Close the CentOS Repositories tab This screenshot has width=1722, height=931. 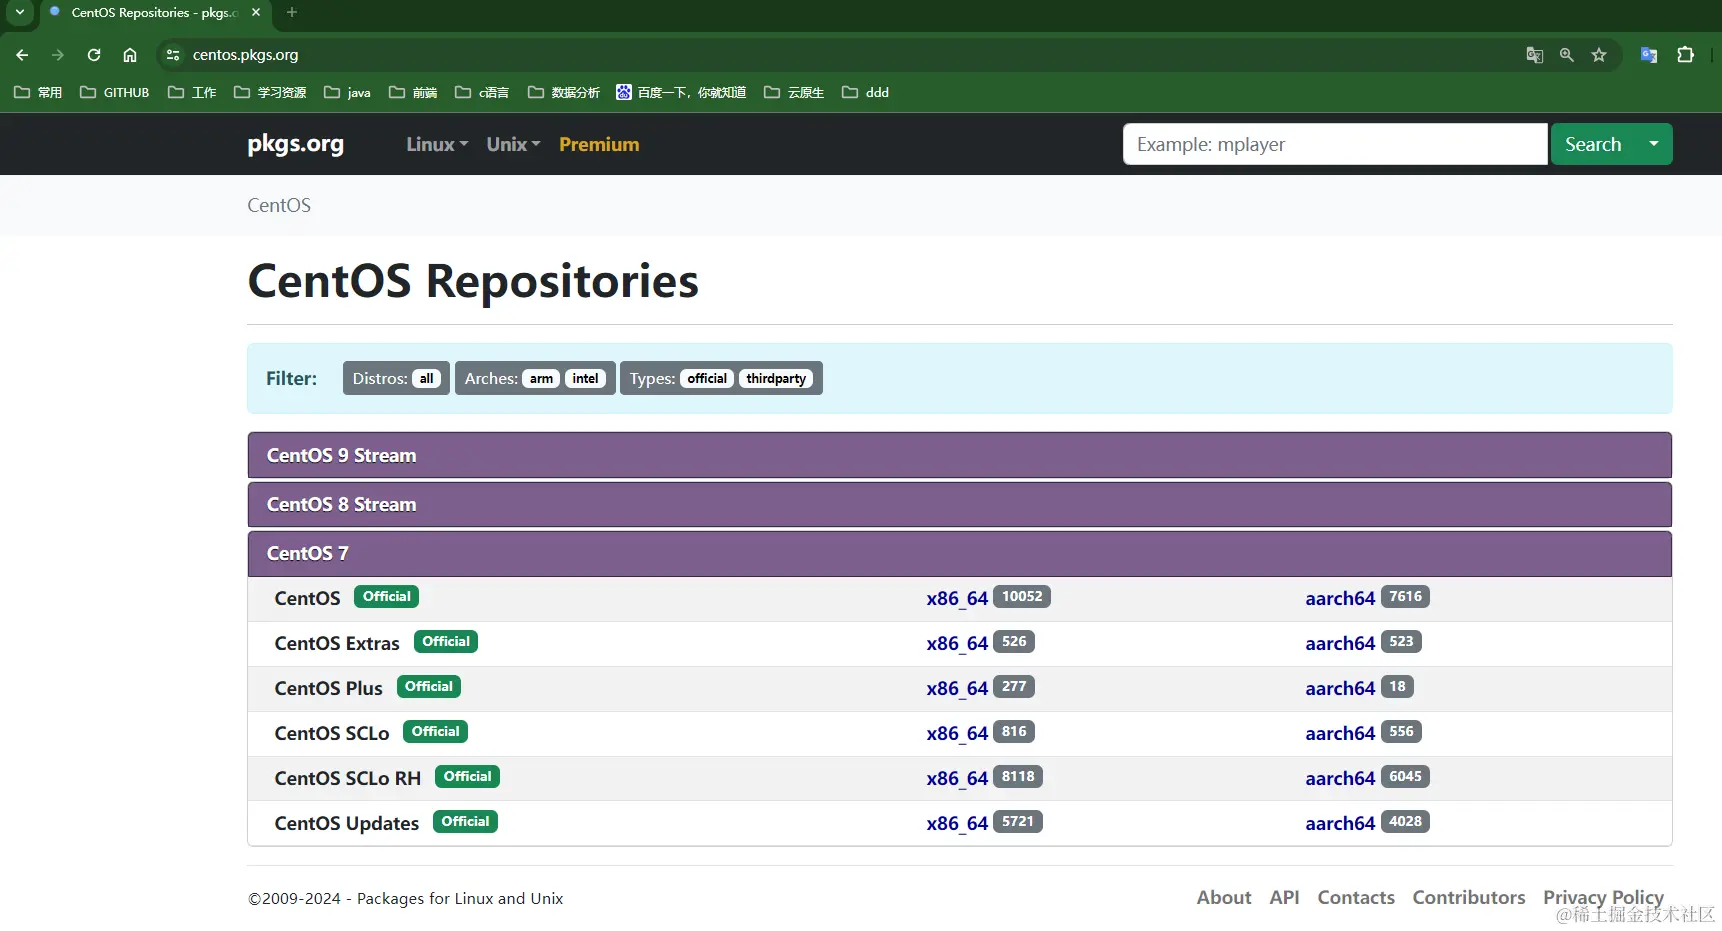(256, 12)
